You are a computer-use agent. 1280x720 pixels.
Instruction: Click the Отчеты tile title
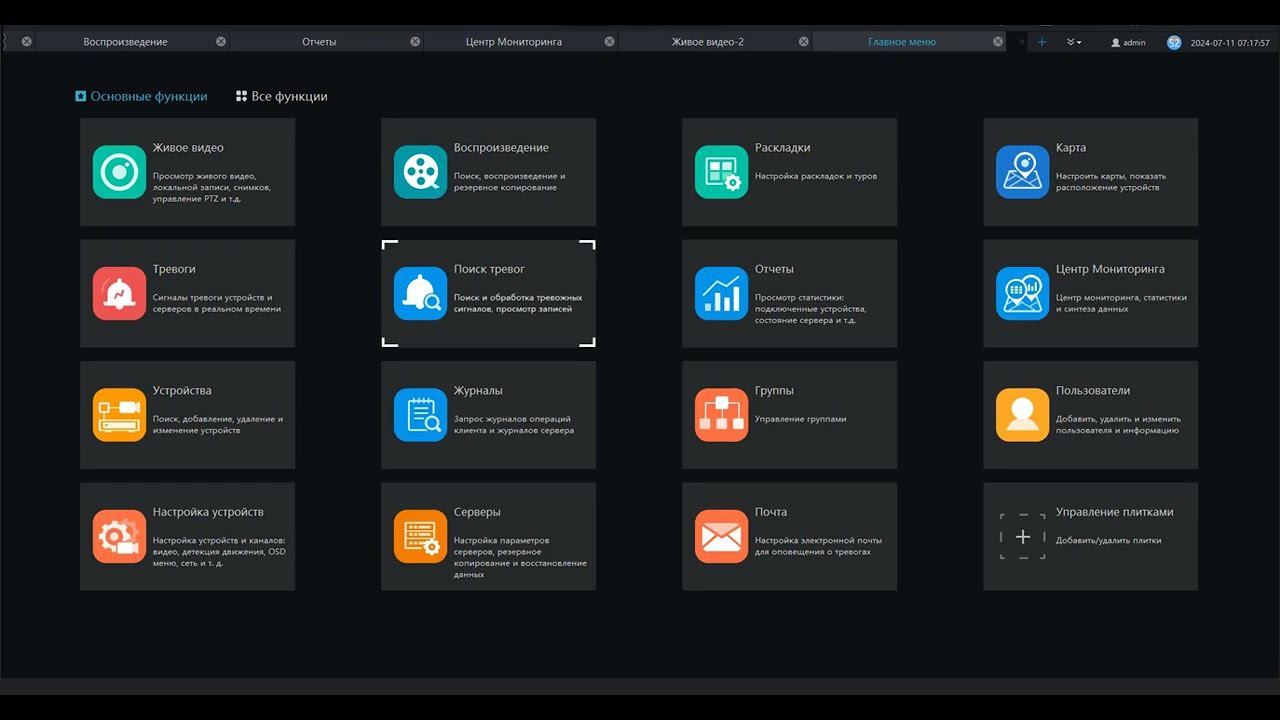point(774,269)
